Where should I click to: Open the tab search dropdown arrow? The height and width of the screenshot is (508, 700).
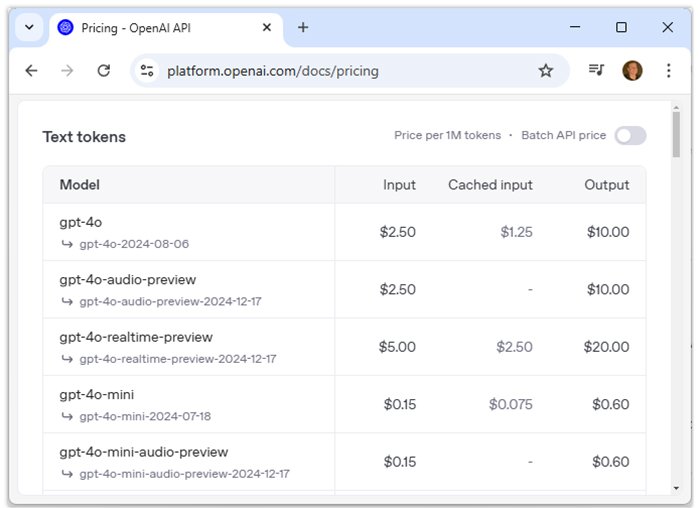(29, 27)
